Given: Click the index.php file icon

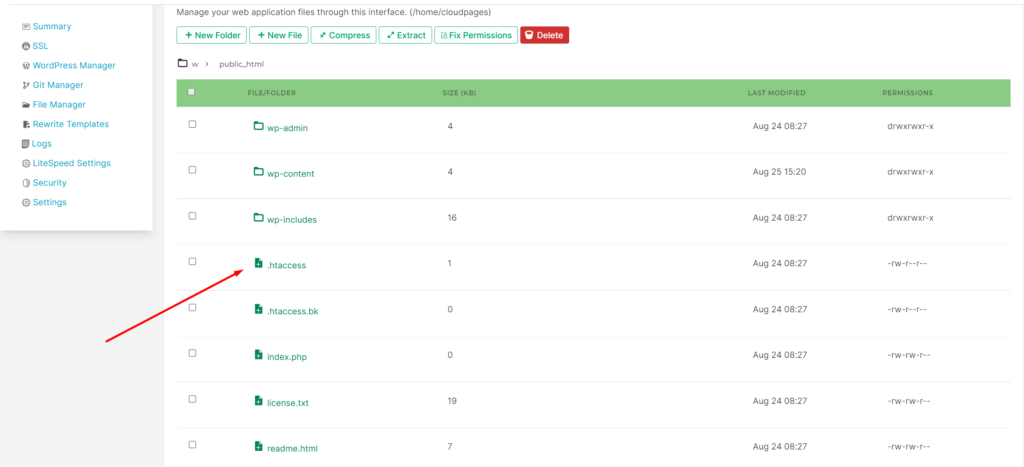Looking at the screenshot, I should coord(259,355).
